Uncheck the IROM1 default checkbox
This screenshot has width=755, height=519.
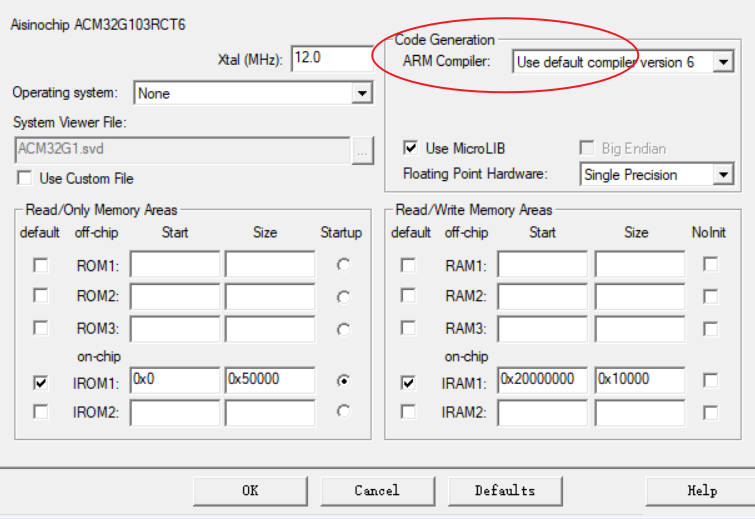[x=40, y=383]
